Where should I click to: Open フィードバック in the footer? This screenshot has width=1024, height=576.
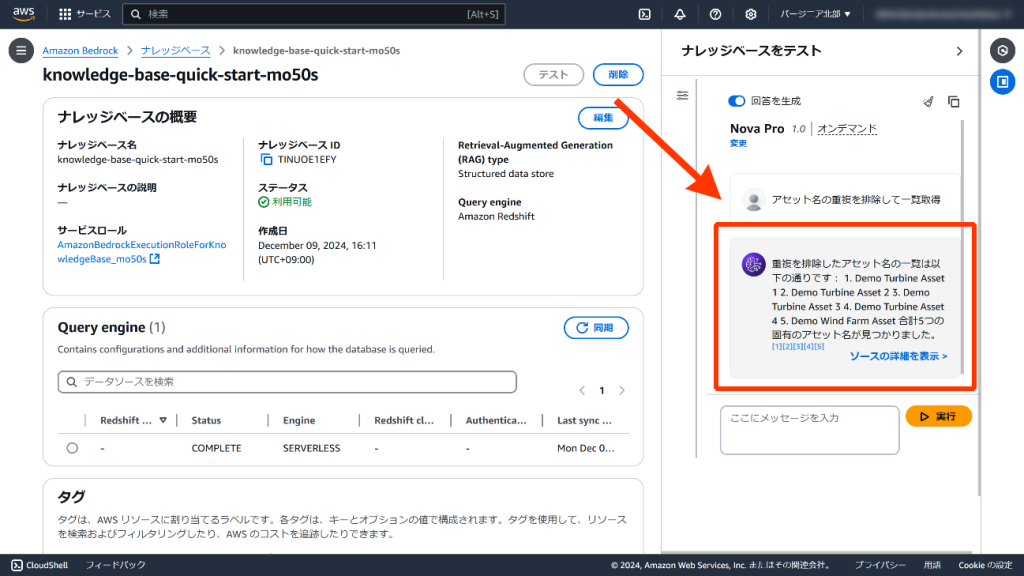point(116,565)
